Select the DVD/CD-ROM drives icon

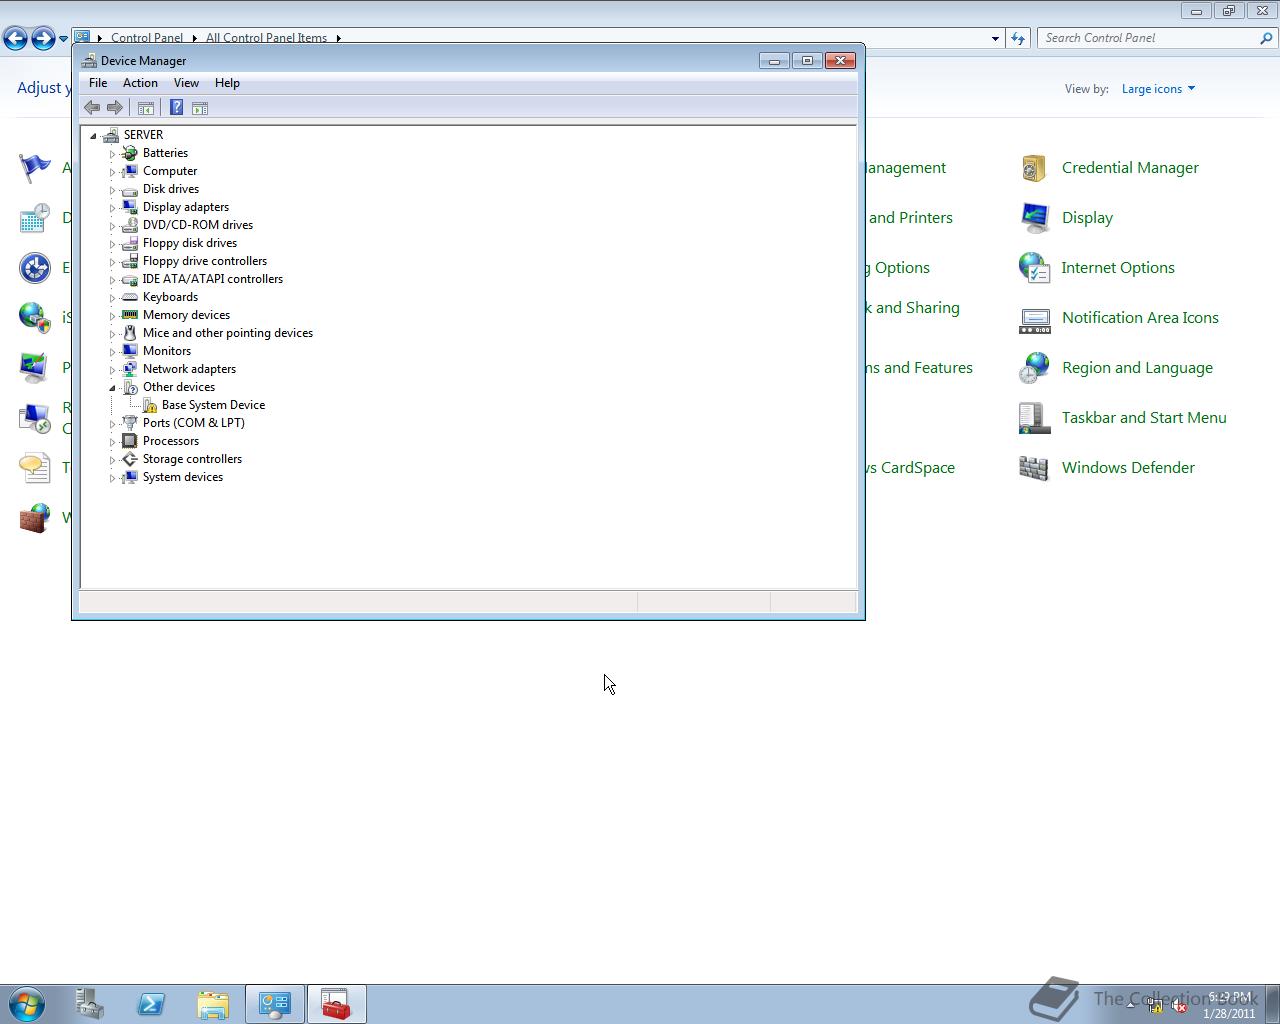coord(129,225)
